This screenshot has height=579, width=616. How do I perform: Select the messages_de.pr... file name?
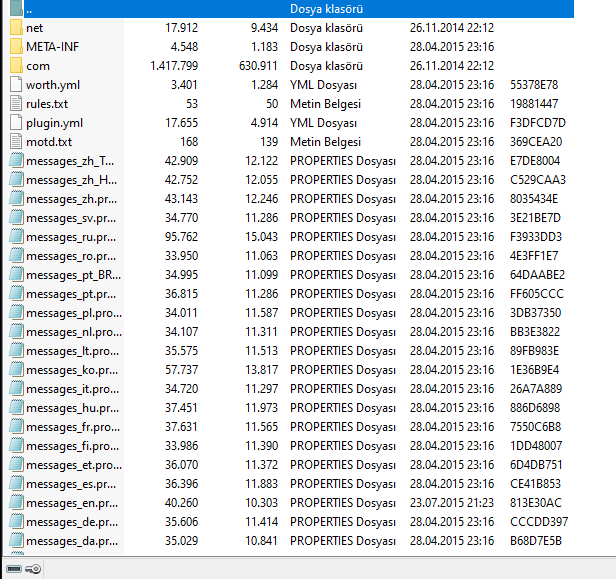(72, 522)
